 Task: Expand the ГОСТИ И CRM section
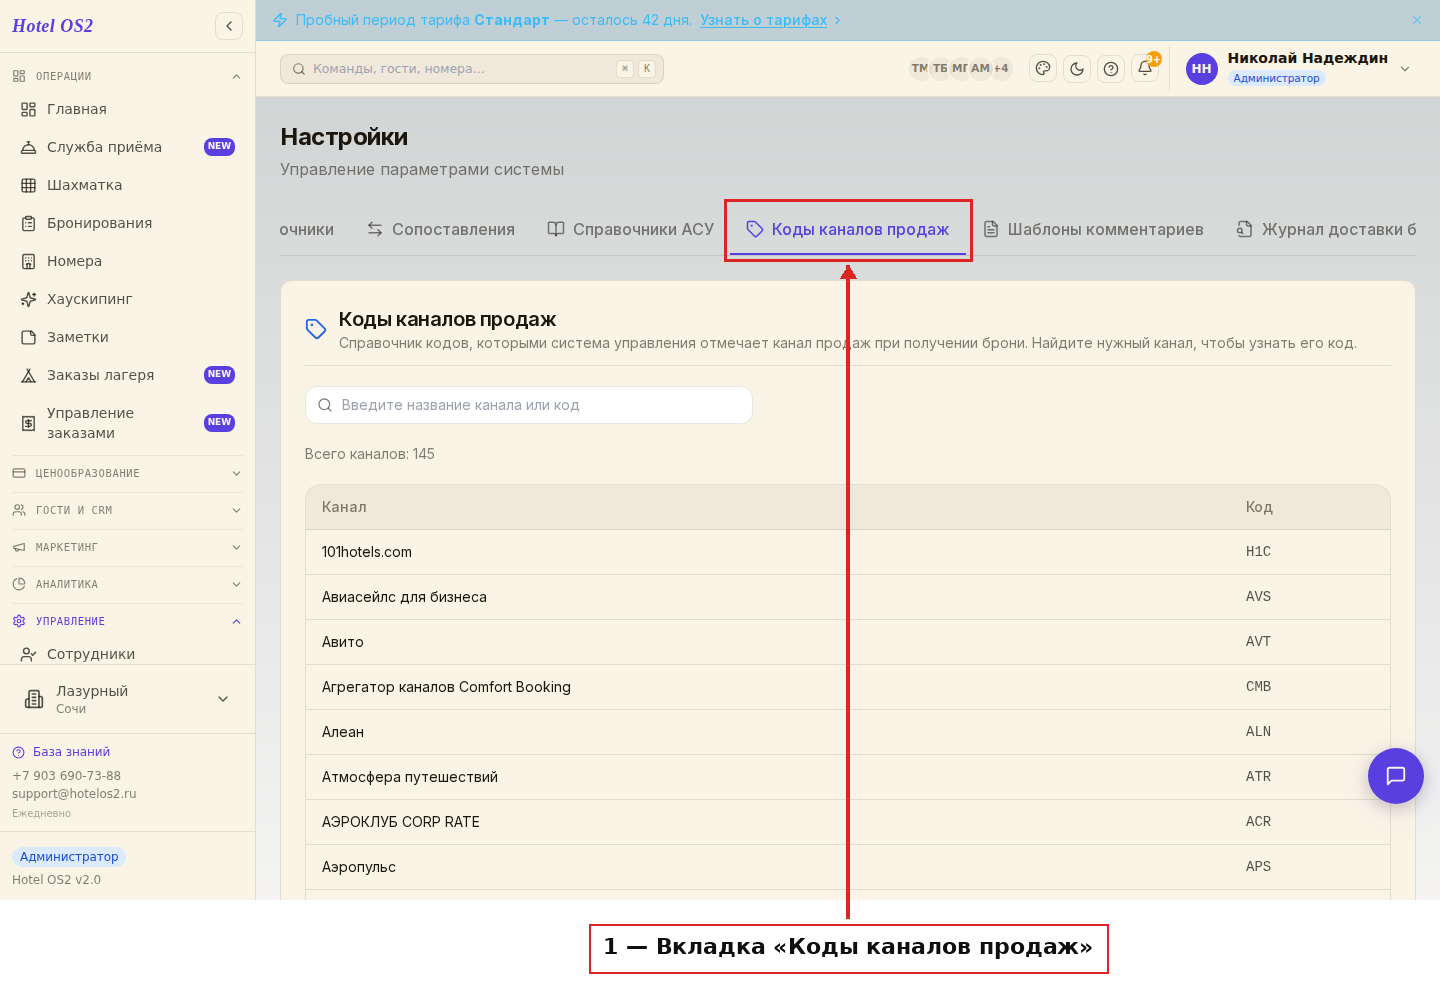[127, 510]
